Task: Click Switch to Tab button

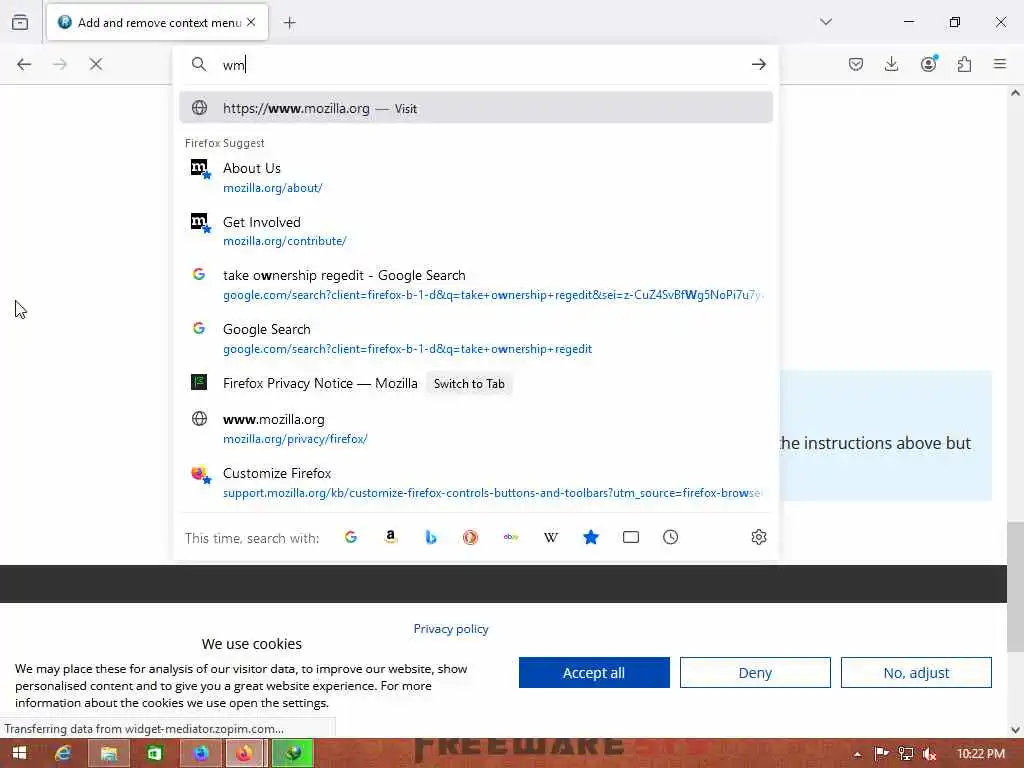Action: click(x=469, y=383)
